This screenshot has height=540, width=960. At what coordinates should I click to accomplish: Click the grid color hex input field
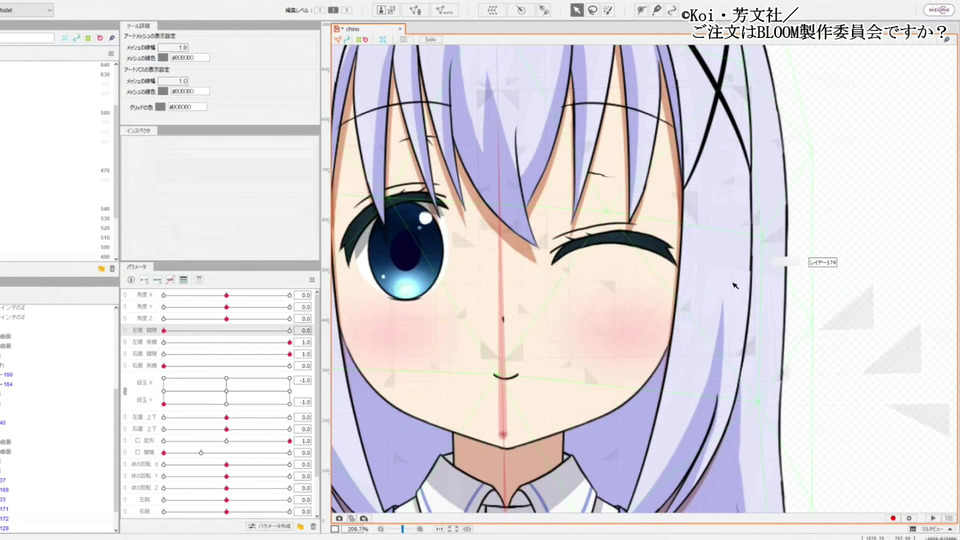(x=187, y=107)
